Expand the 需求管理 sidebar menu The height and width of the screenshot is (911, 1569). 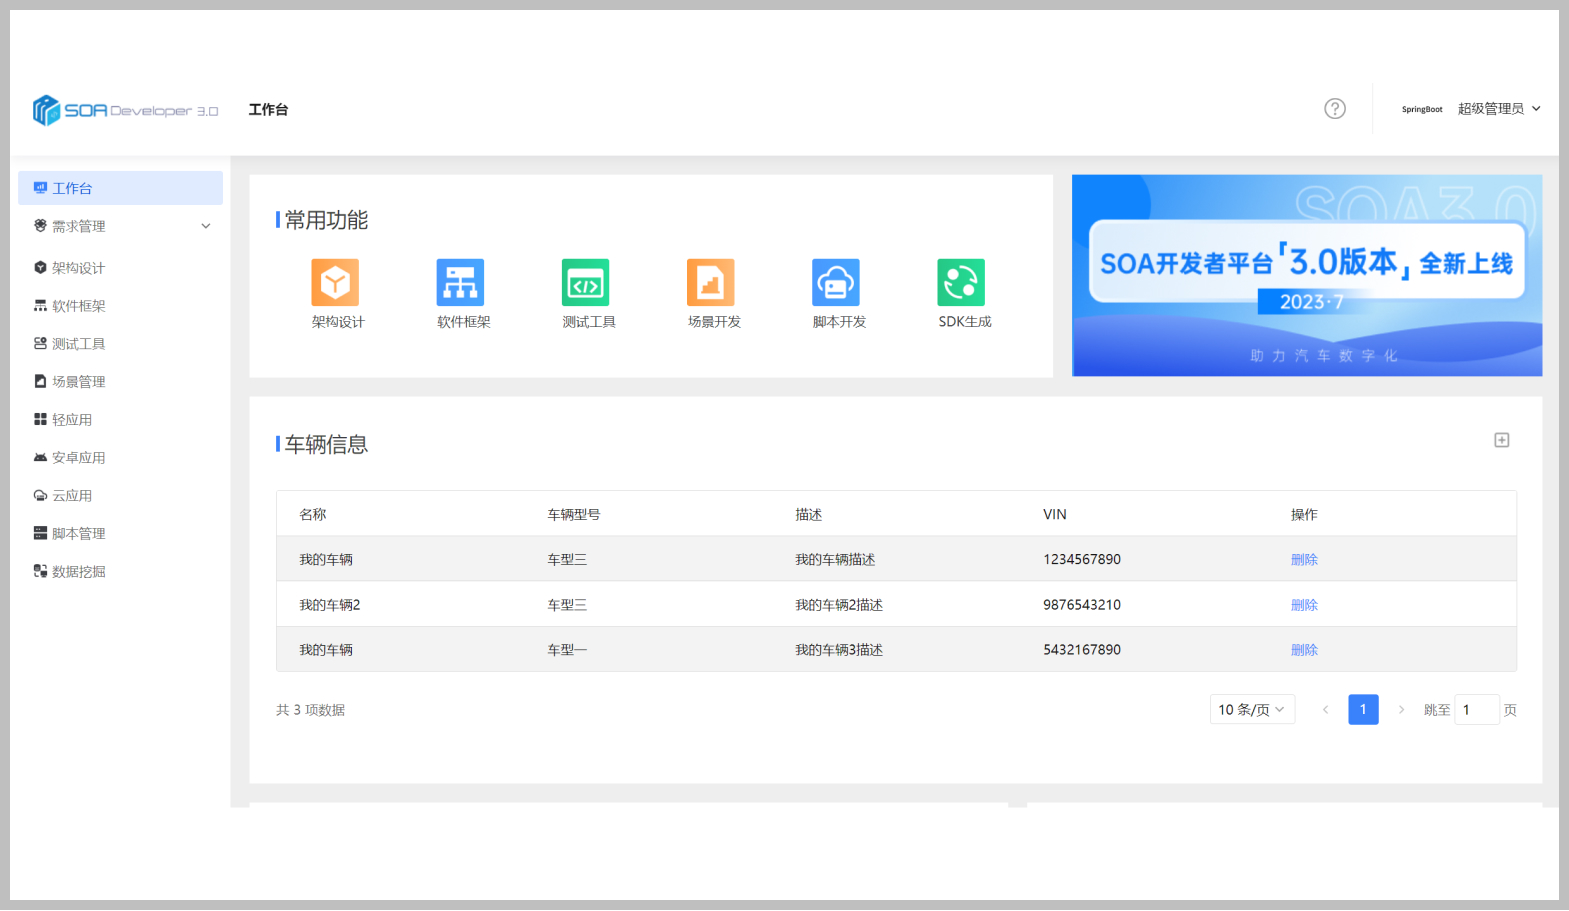click(120, 227)
